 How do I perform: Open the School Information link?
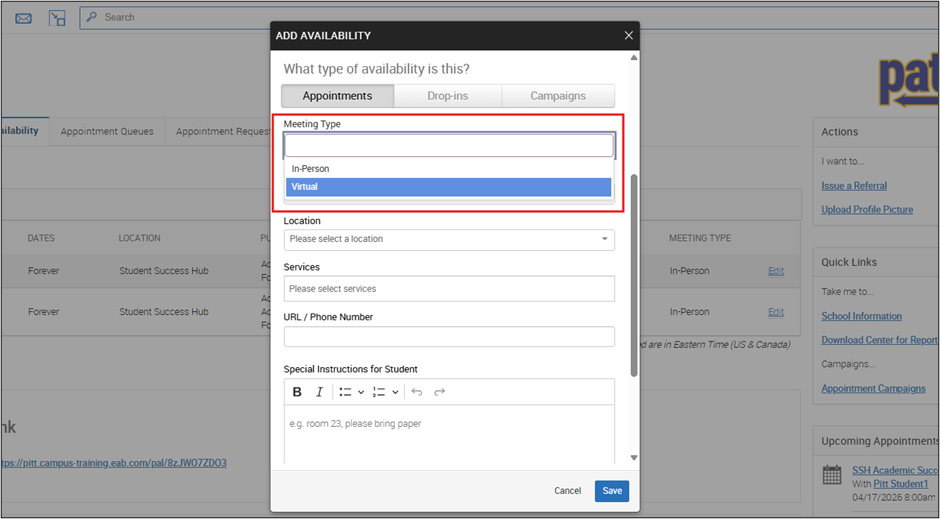tap(861, 316)
